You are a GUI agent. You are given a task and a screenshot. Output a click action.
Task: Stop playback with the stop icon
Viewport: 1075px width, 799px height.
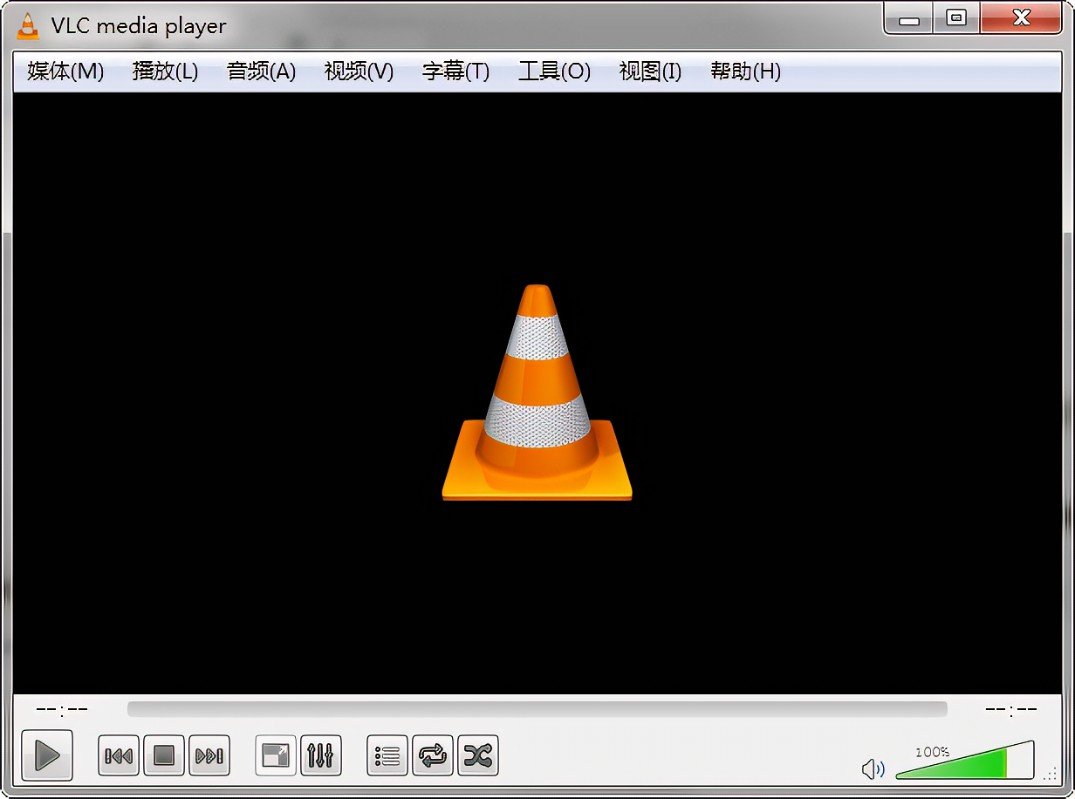(x=163, y=756)
